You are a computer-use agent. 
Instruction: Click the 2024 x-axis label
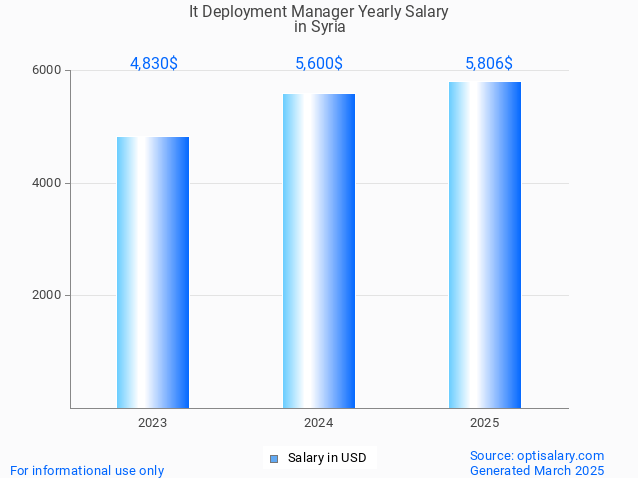[319, 423]
